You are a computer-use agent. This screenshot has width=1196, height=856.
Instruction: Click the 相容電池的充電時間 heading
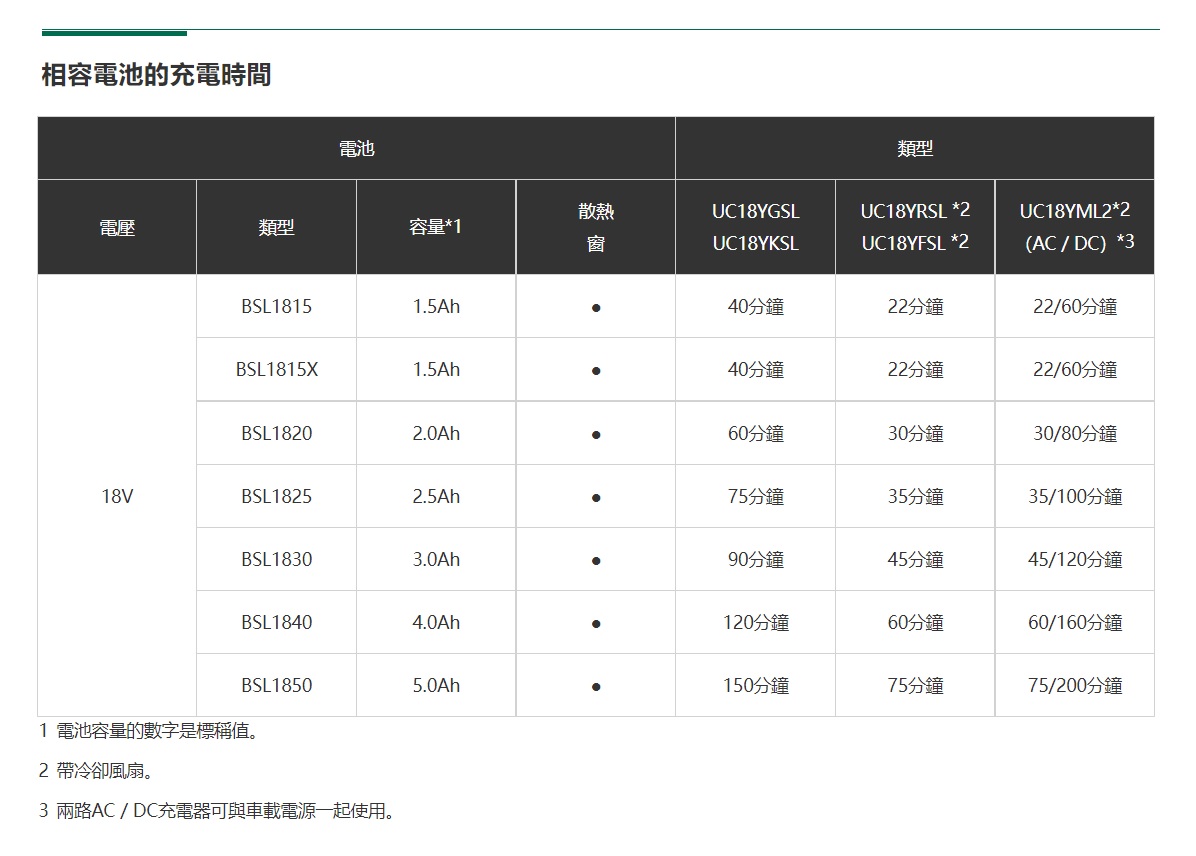[x=156, y=75]
